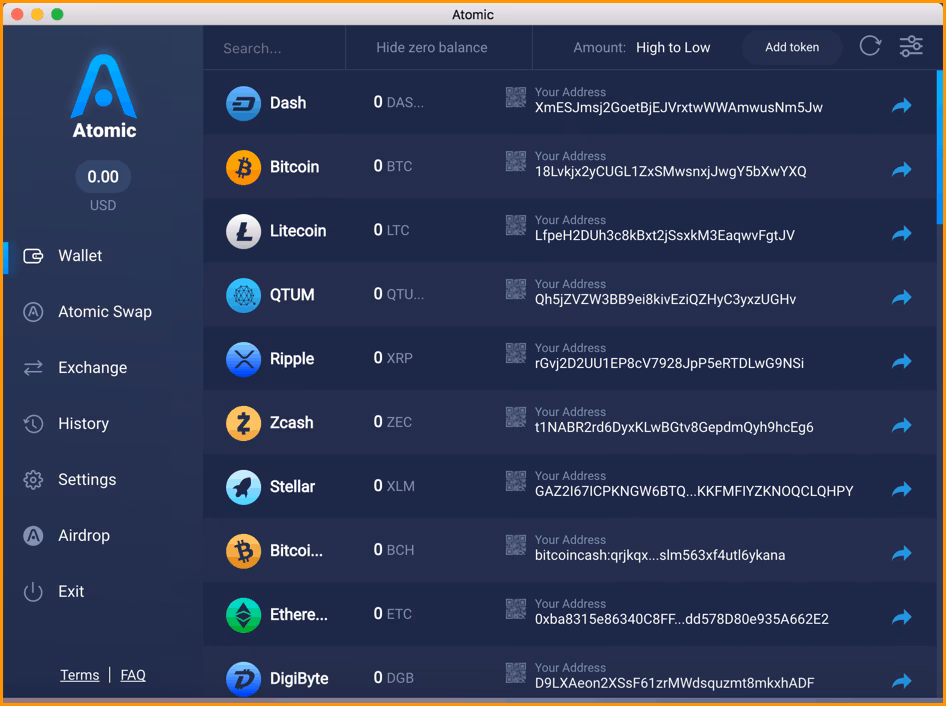946x706 pixels.
Task: Switch to the Atomic Swap section
Action: 103,311
